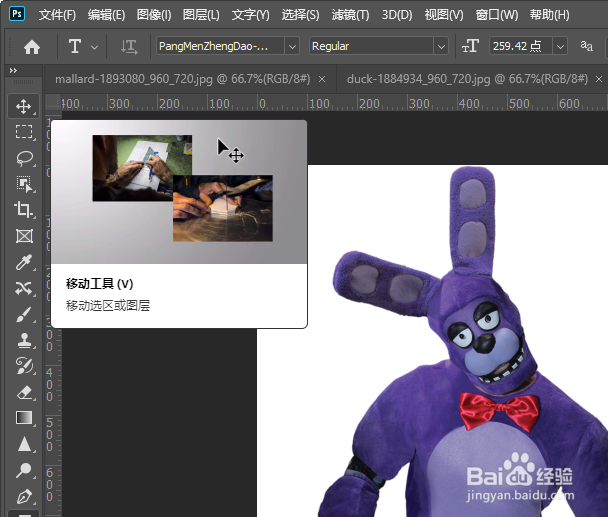Screen dimensions: 608x517
Task: Click the horizontal ruler at top
Action: pyautogui.click(x=335, y=103)
